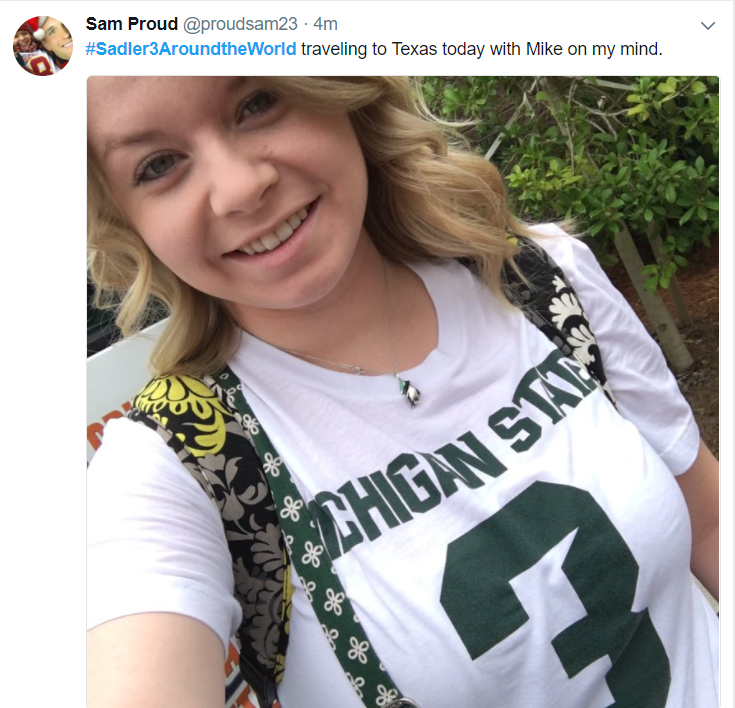The height and width of the screenshot is (708, 735).
Task: View the round profile picture beside the tweet
Action: 42,46
